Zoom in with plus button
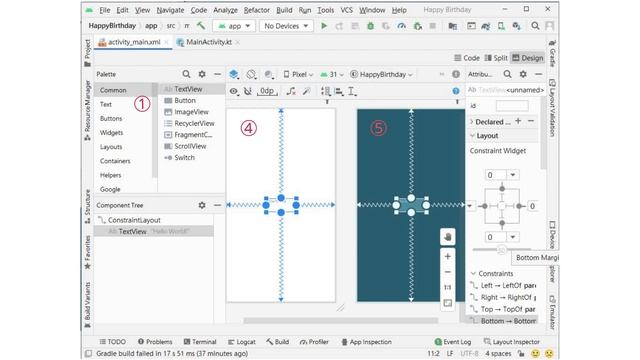This screenshot has width=640, height=360. tap(448, 256)
